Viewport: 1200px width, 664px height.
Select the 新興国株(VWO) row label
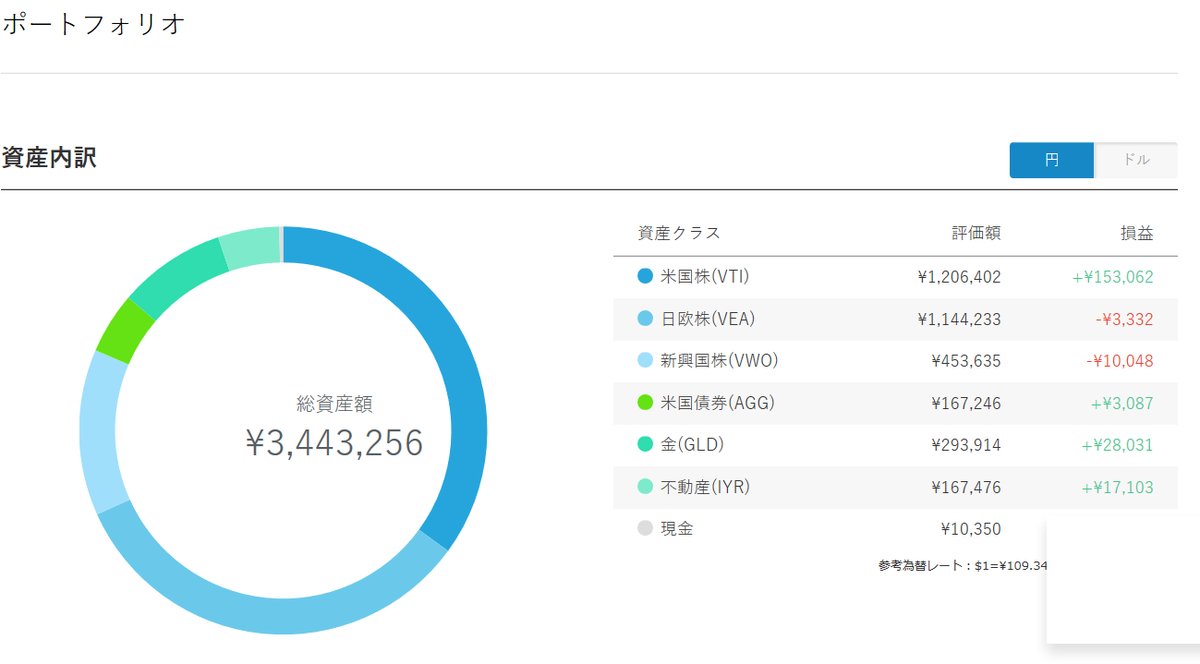pyautogui.click(x=719, y=361)
